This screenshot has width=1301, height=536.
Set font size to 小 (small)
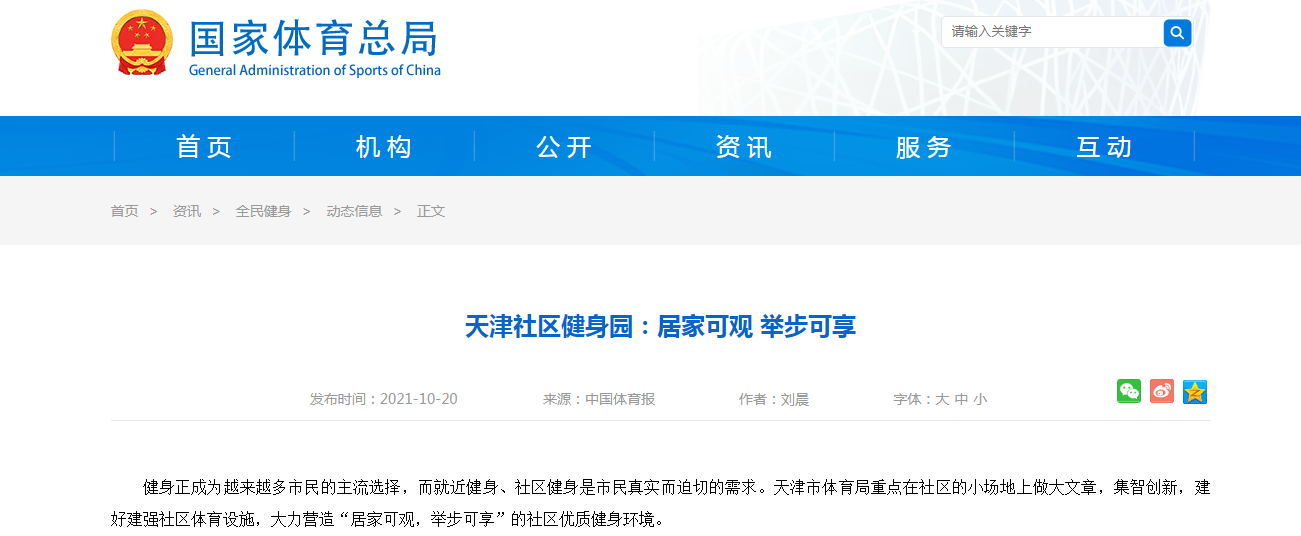click(x=980, y=399)
